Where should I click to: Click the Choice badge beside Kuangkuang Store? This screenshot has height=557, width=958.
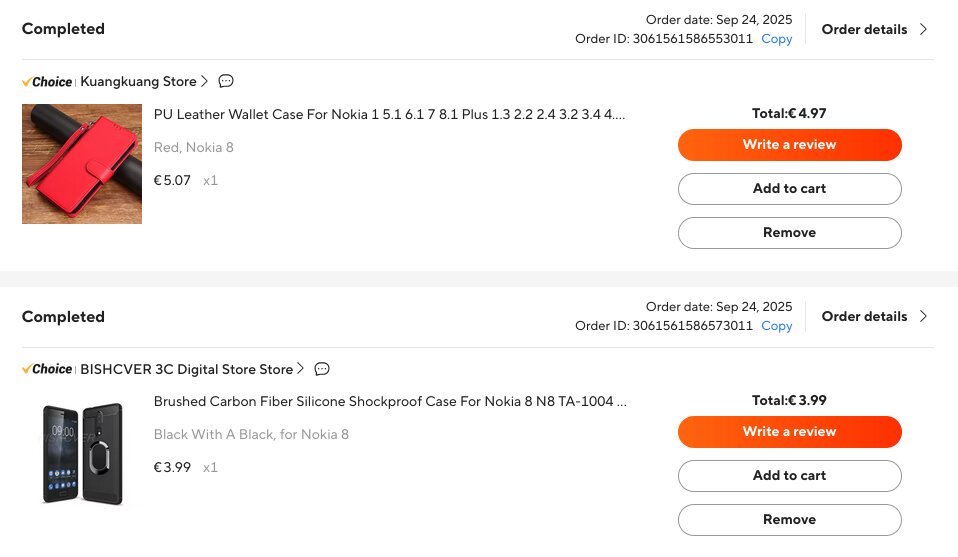[x=47, y=82]
